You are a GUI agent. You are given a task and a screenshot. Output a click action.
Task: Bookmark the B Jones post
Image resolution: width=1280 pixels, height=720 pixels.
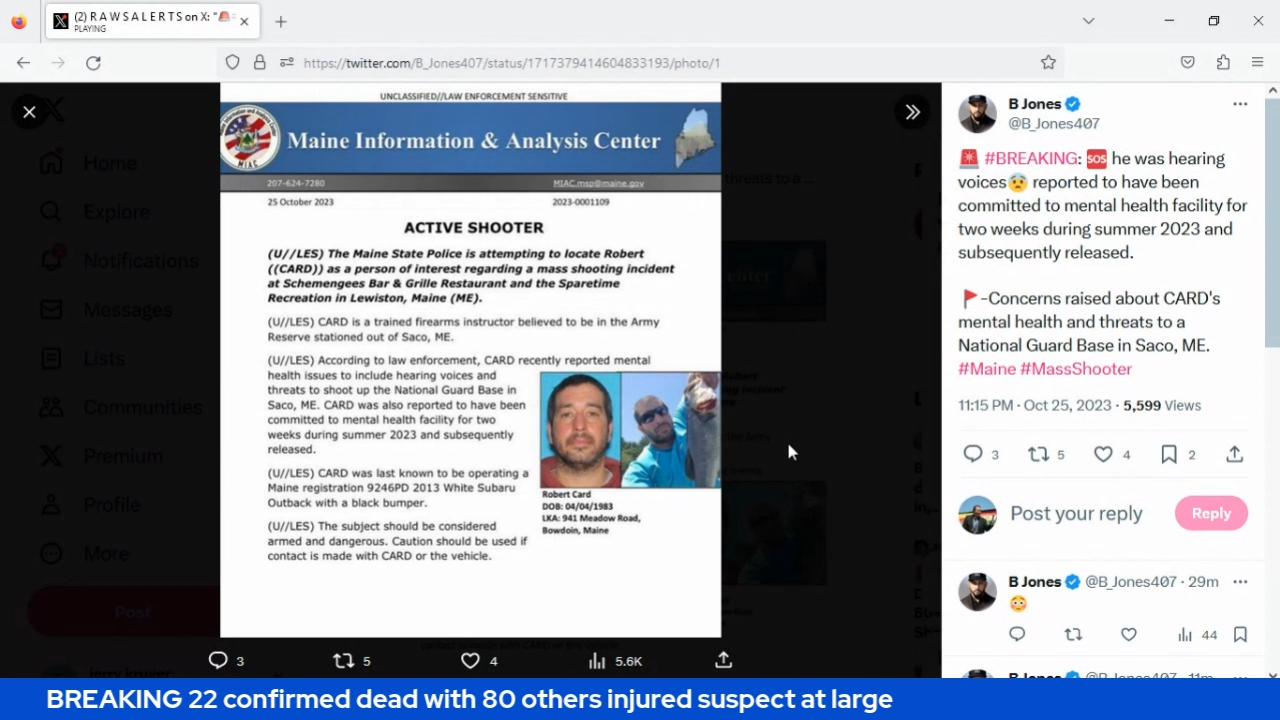[1168, 454]
